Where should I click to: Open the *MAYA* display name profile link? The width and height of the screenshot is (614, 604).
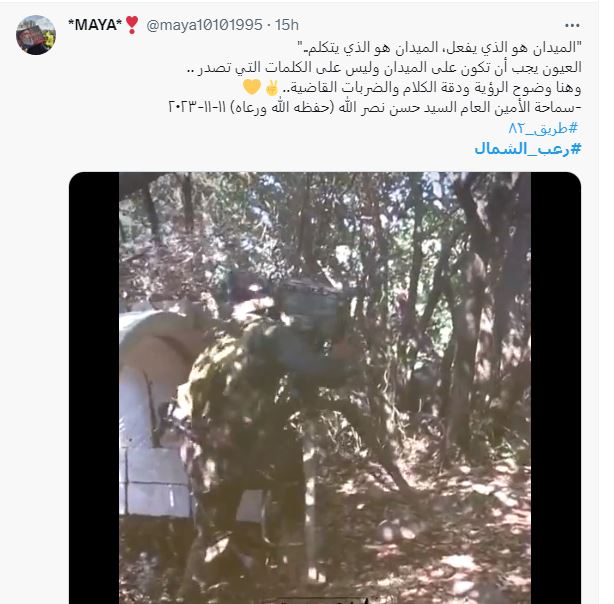[x=95, y=25]
